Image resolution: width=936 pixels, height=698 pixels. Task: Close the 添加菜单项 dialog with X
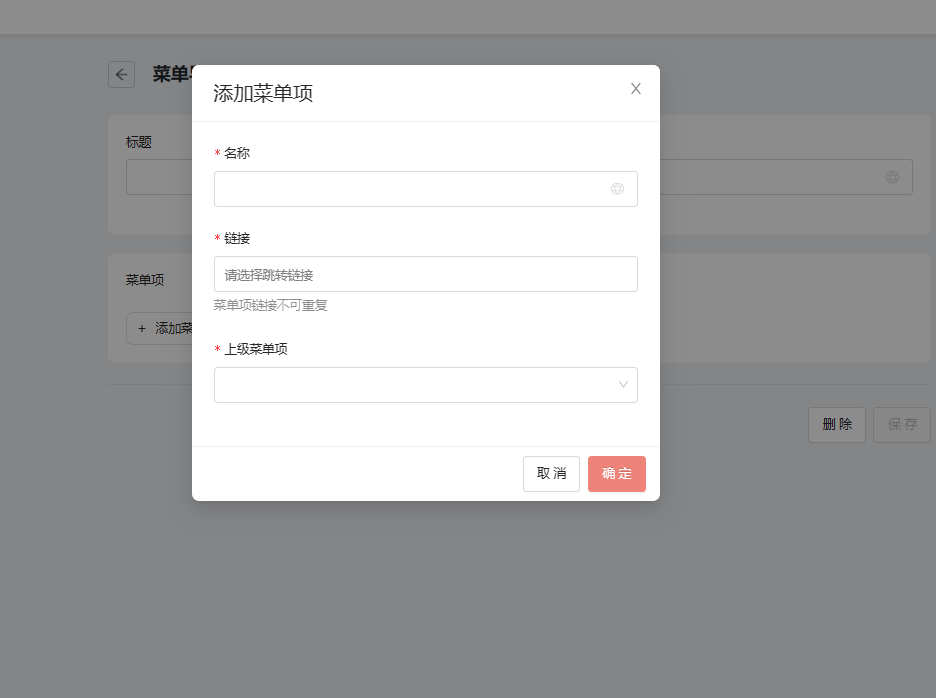pos(636,89)
